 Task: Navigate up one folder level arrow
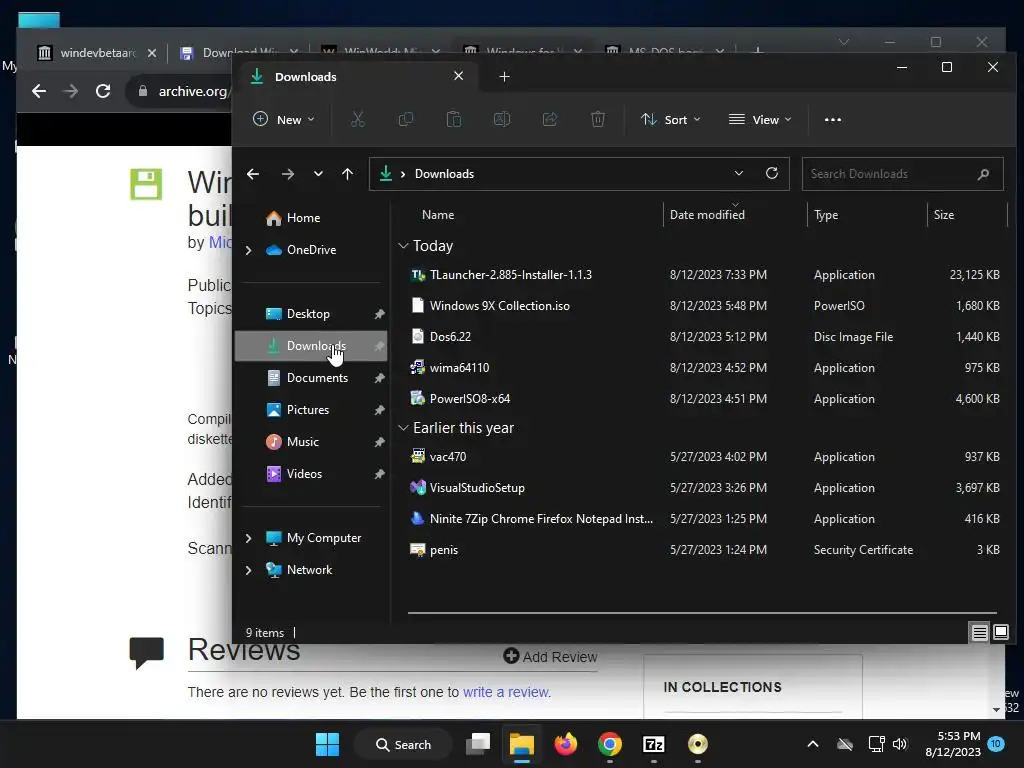(347, 174)
